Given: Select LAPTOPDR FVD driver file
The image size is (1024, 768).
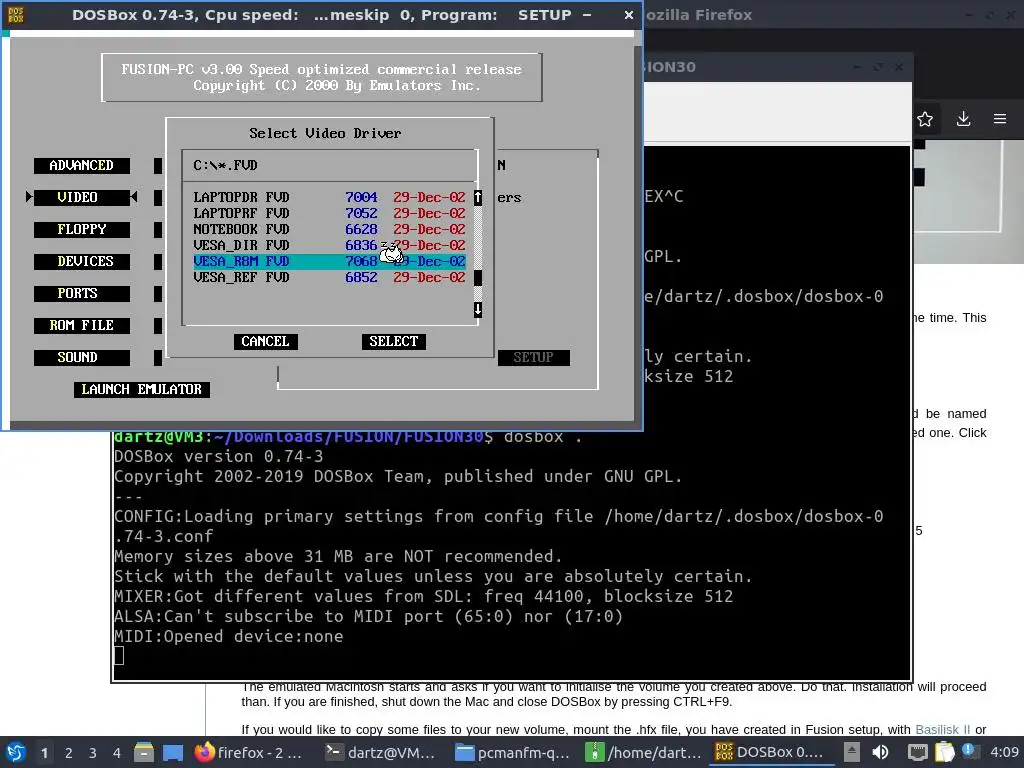Looking at the screenshot, I should (x=329, y=197).
